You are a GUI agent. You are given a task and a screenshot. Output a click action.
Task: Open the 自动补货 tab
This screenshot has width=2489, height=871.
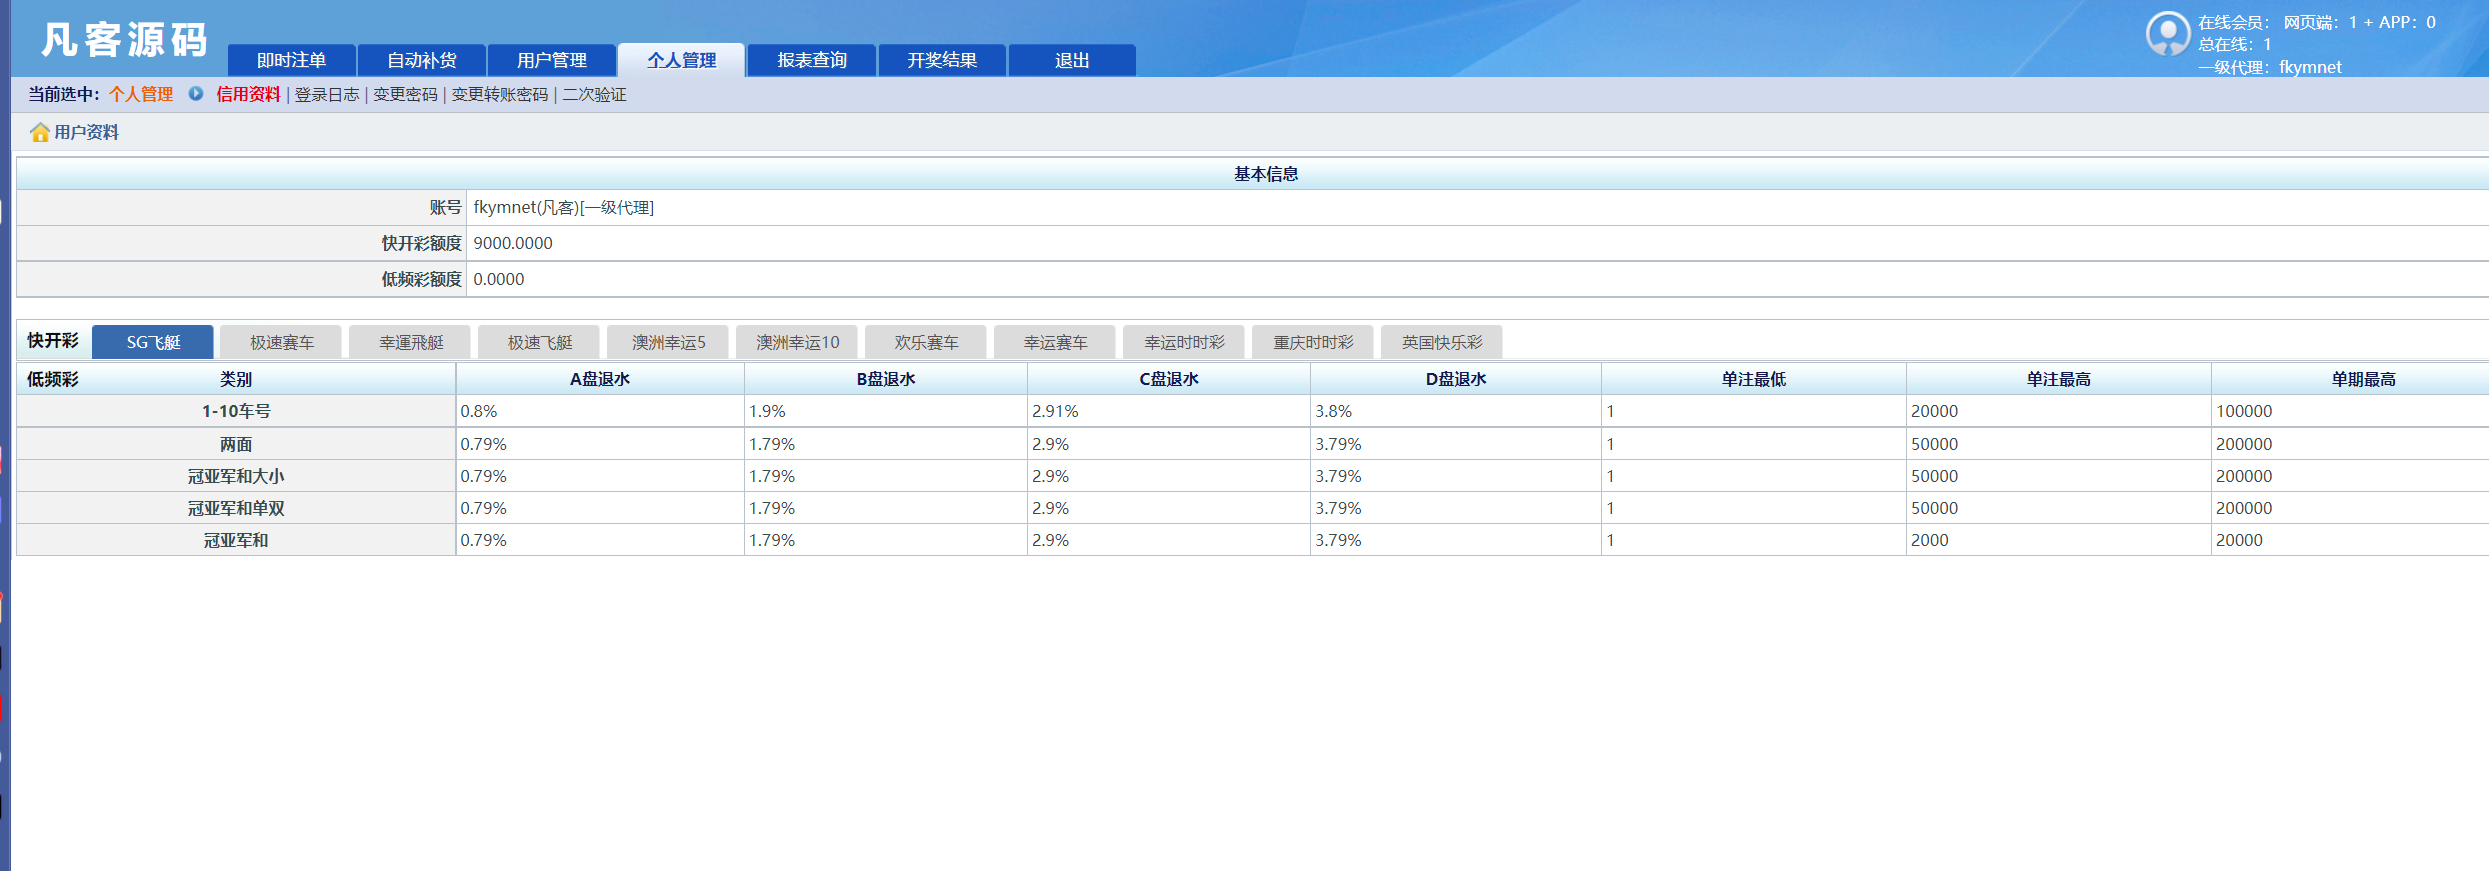pyautogui.click(x=422, y=60)
